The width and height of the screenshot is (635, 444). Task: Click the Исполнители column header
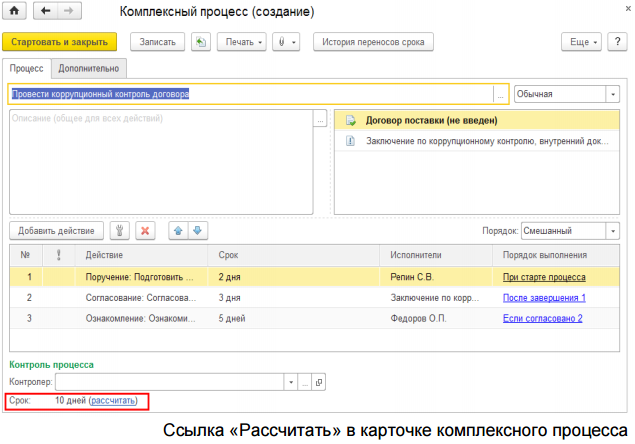(436, 255)
